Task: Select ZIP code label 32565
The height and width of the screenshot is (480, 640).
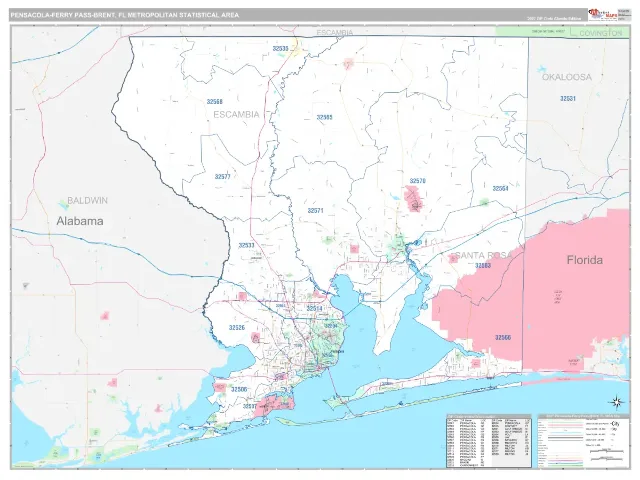Action: click(x=324, y=118)
